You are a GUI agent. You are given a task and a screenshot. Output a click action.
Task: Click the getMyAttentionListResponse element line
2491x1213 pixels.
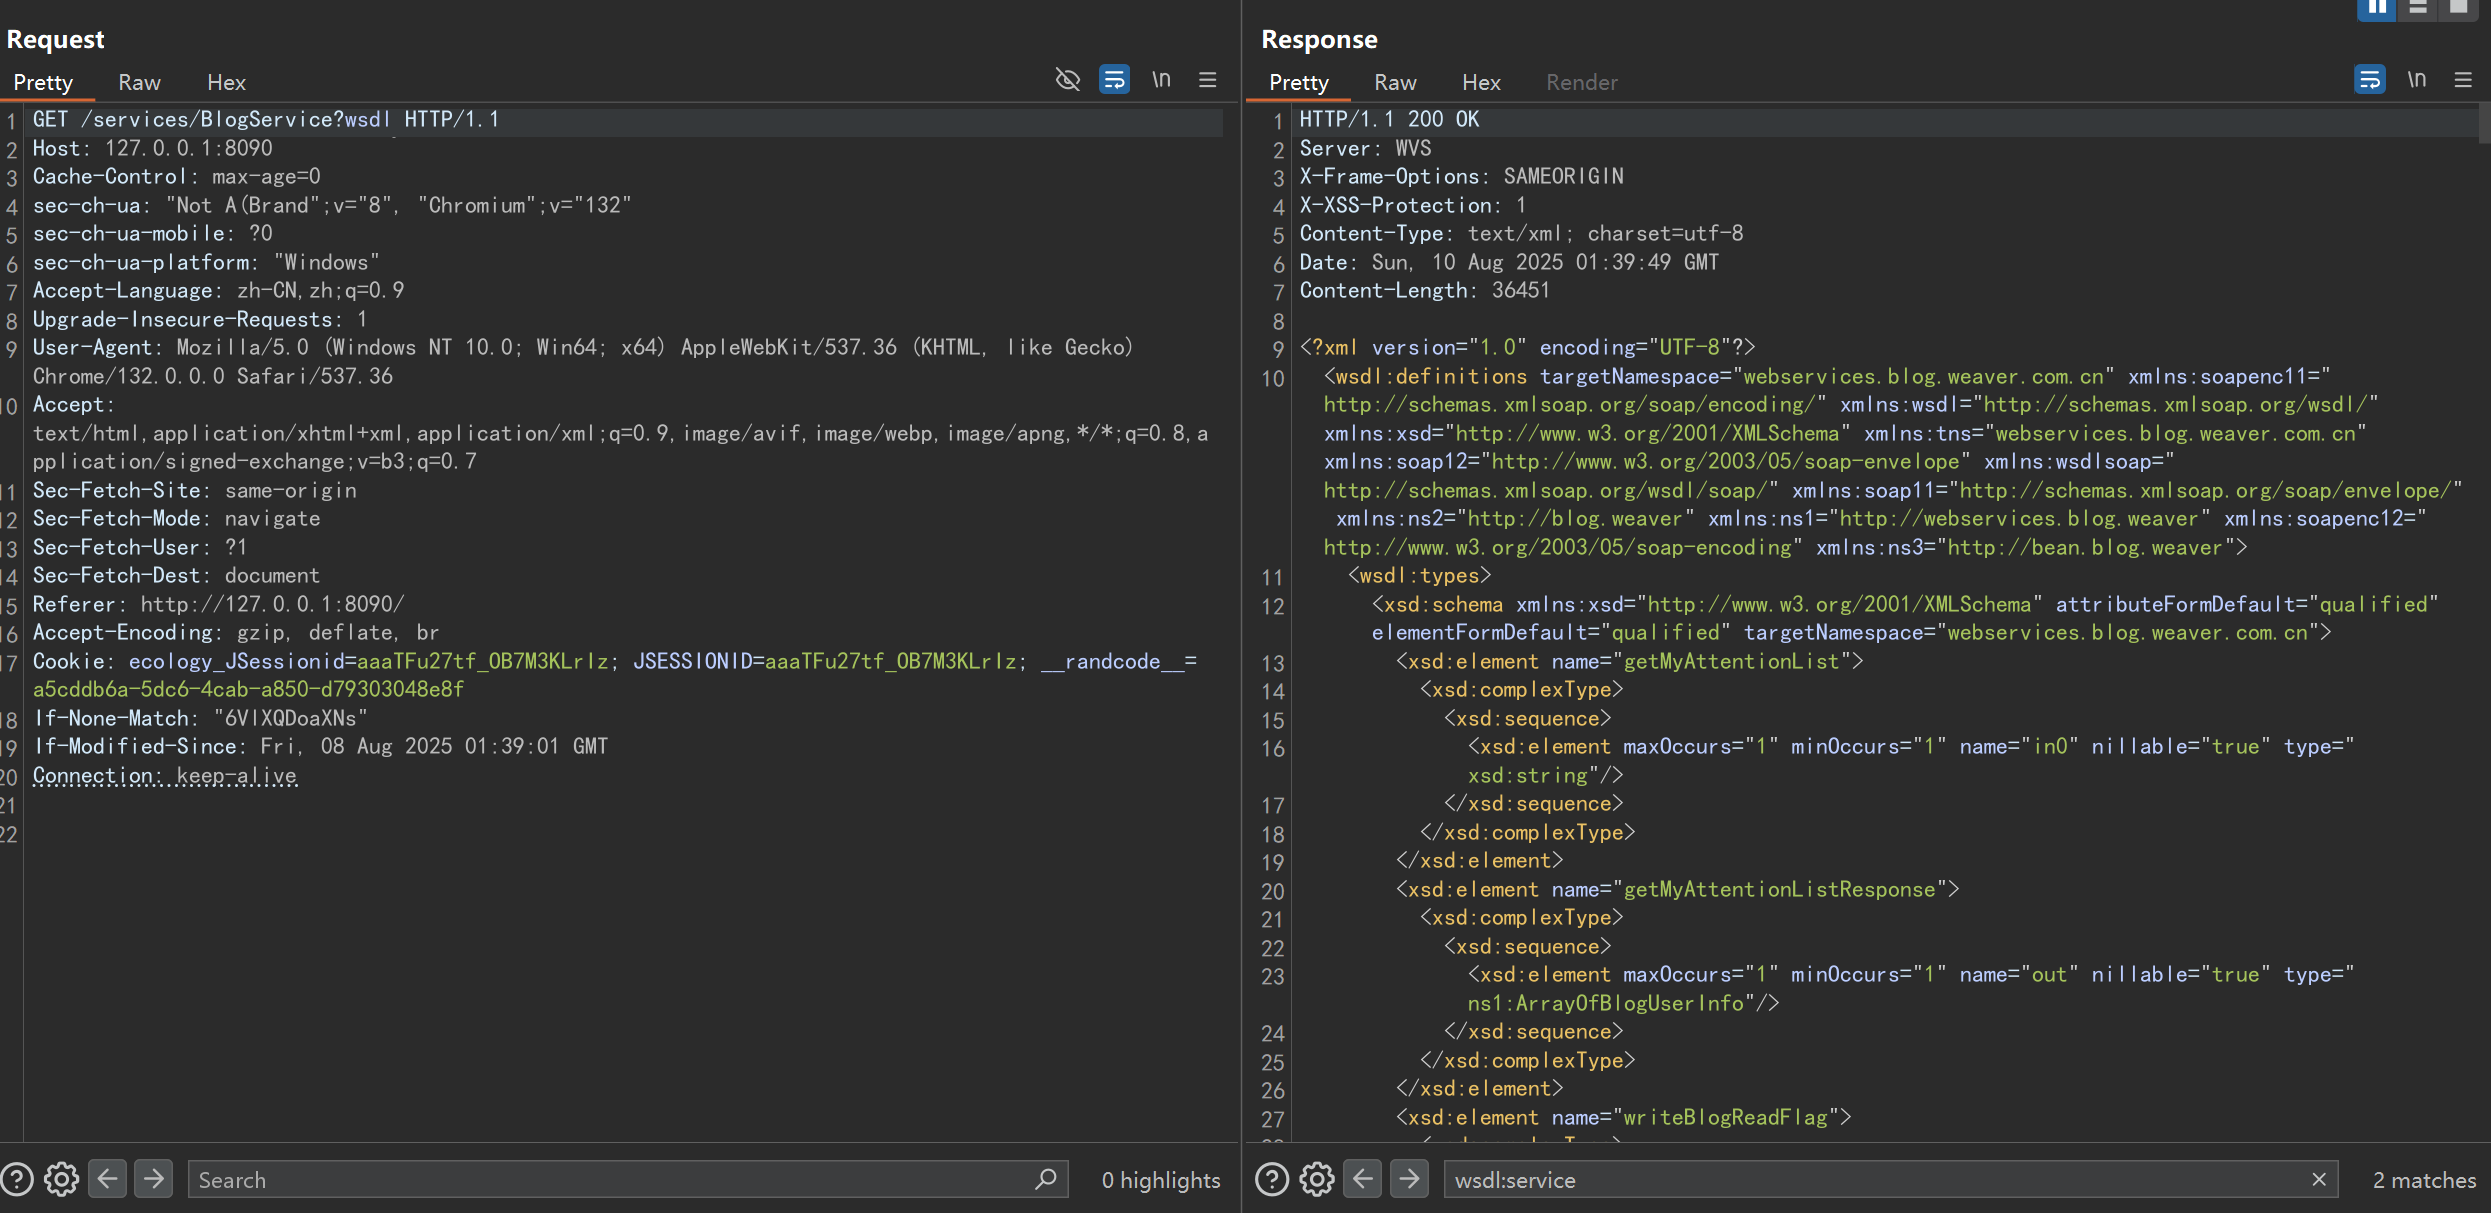coord(1678,889)
